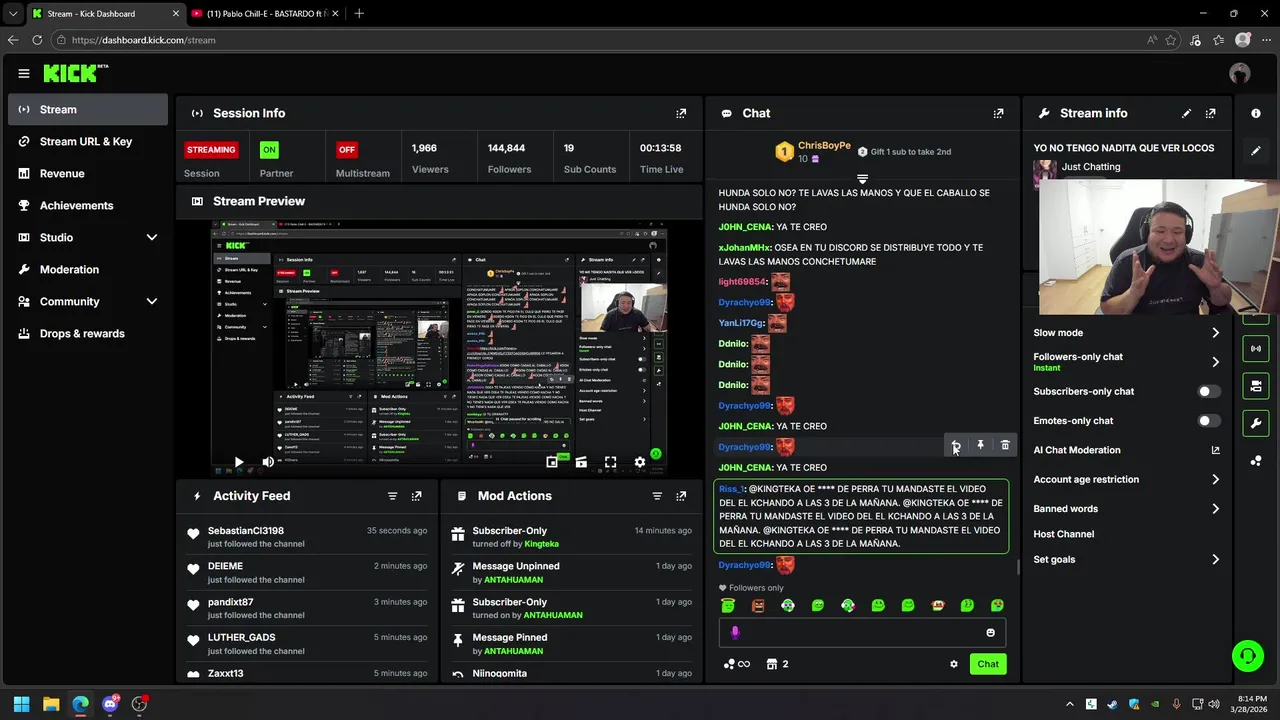Open Moderation in the sidebar
1280x720 pixels.
pyautogui.click(x=88, y=270)
